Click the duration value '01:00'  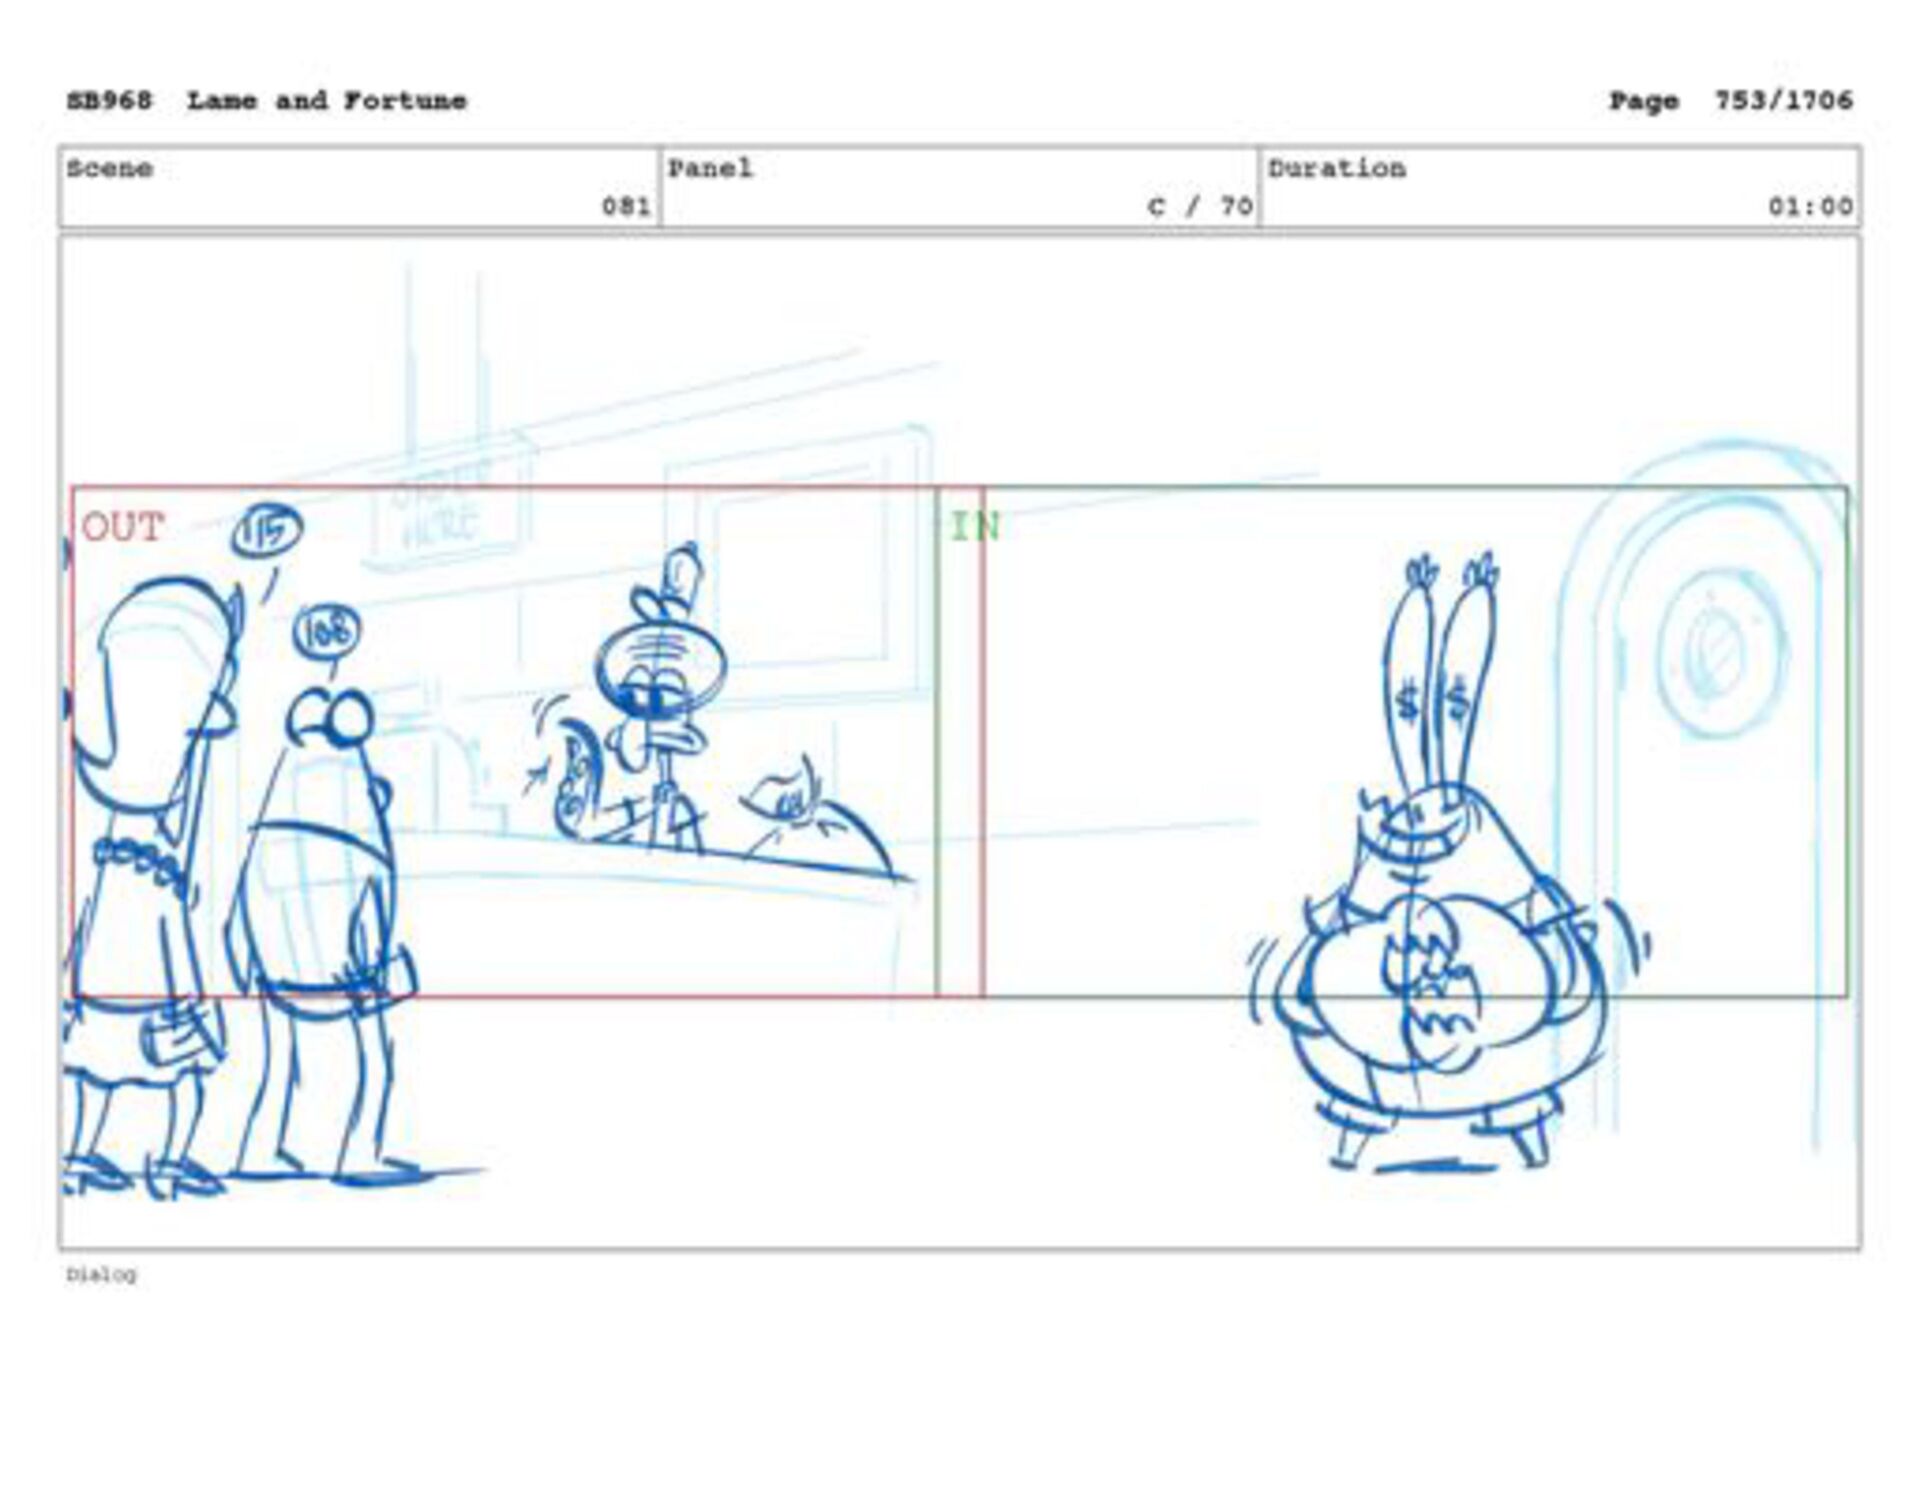click(1810, 207)
